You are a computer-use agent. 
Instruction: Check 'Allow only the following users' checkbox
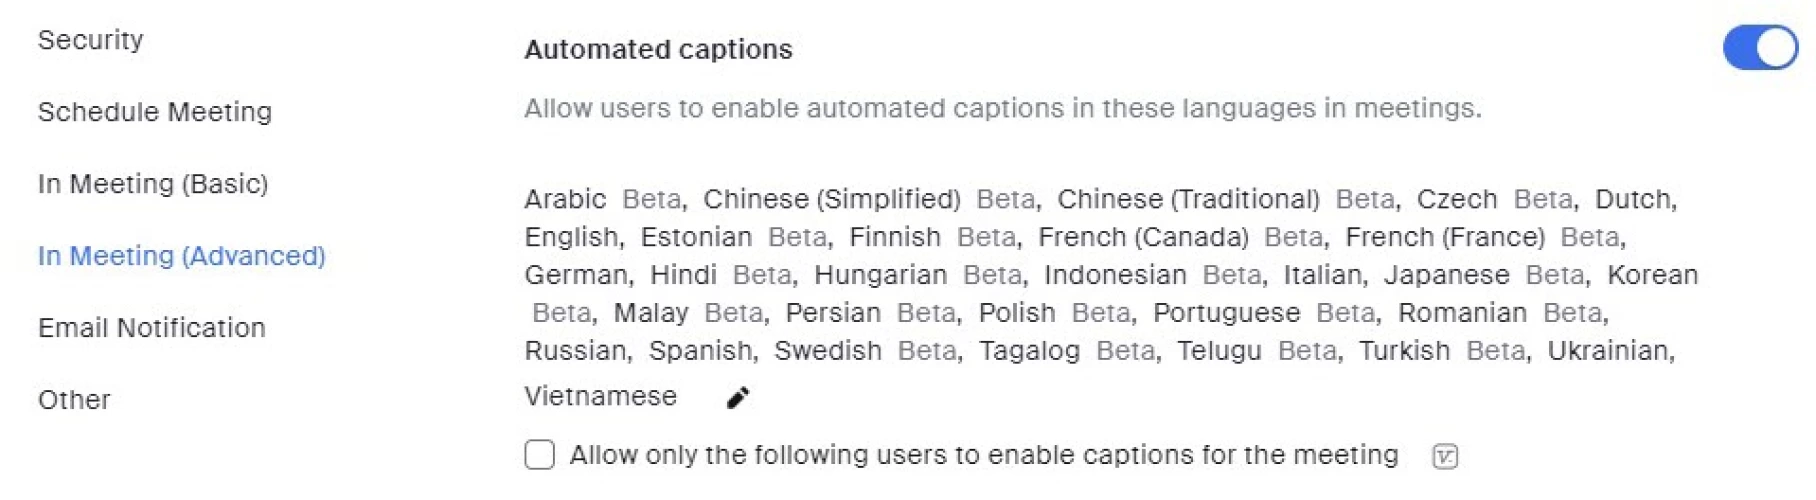[x=540, y=455]
